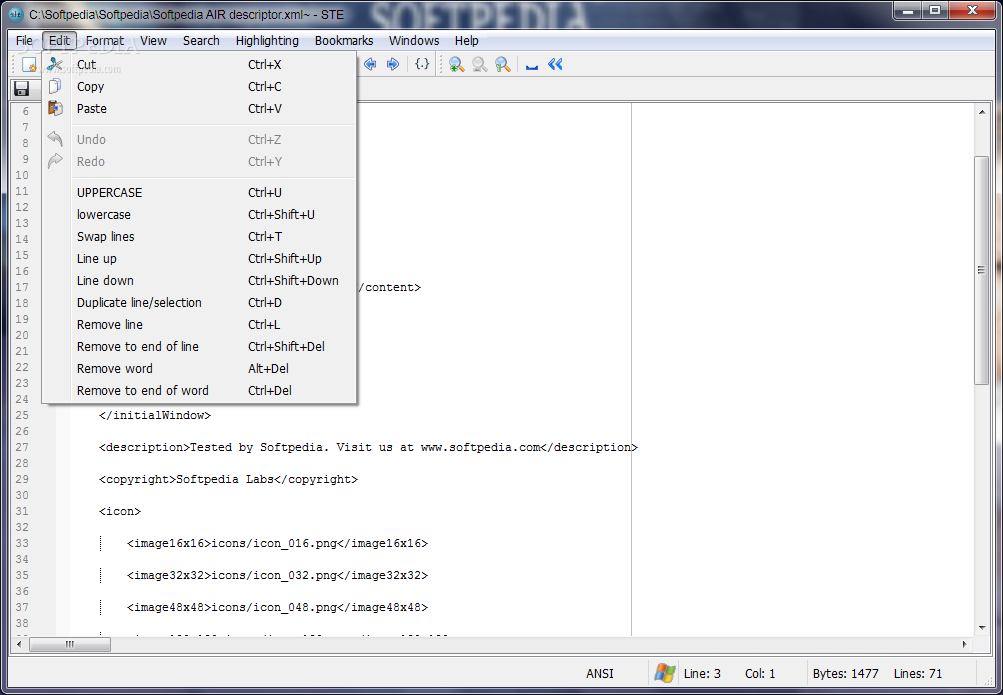Select Swap lines menu entry
This screenshot has width=1003, height=695.
tap(199, 237)
